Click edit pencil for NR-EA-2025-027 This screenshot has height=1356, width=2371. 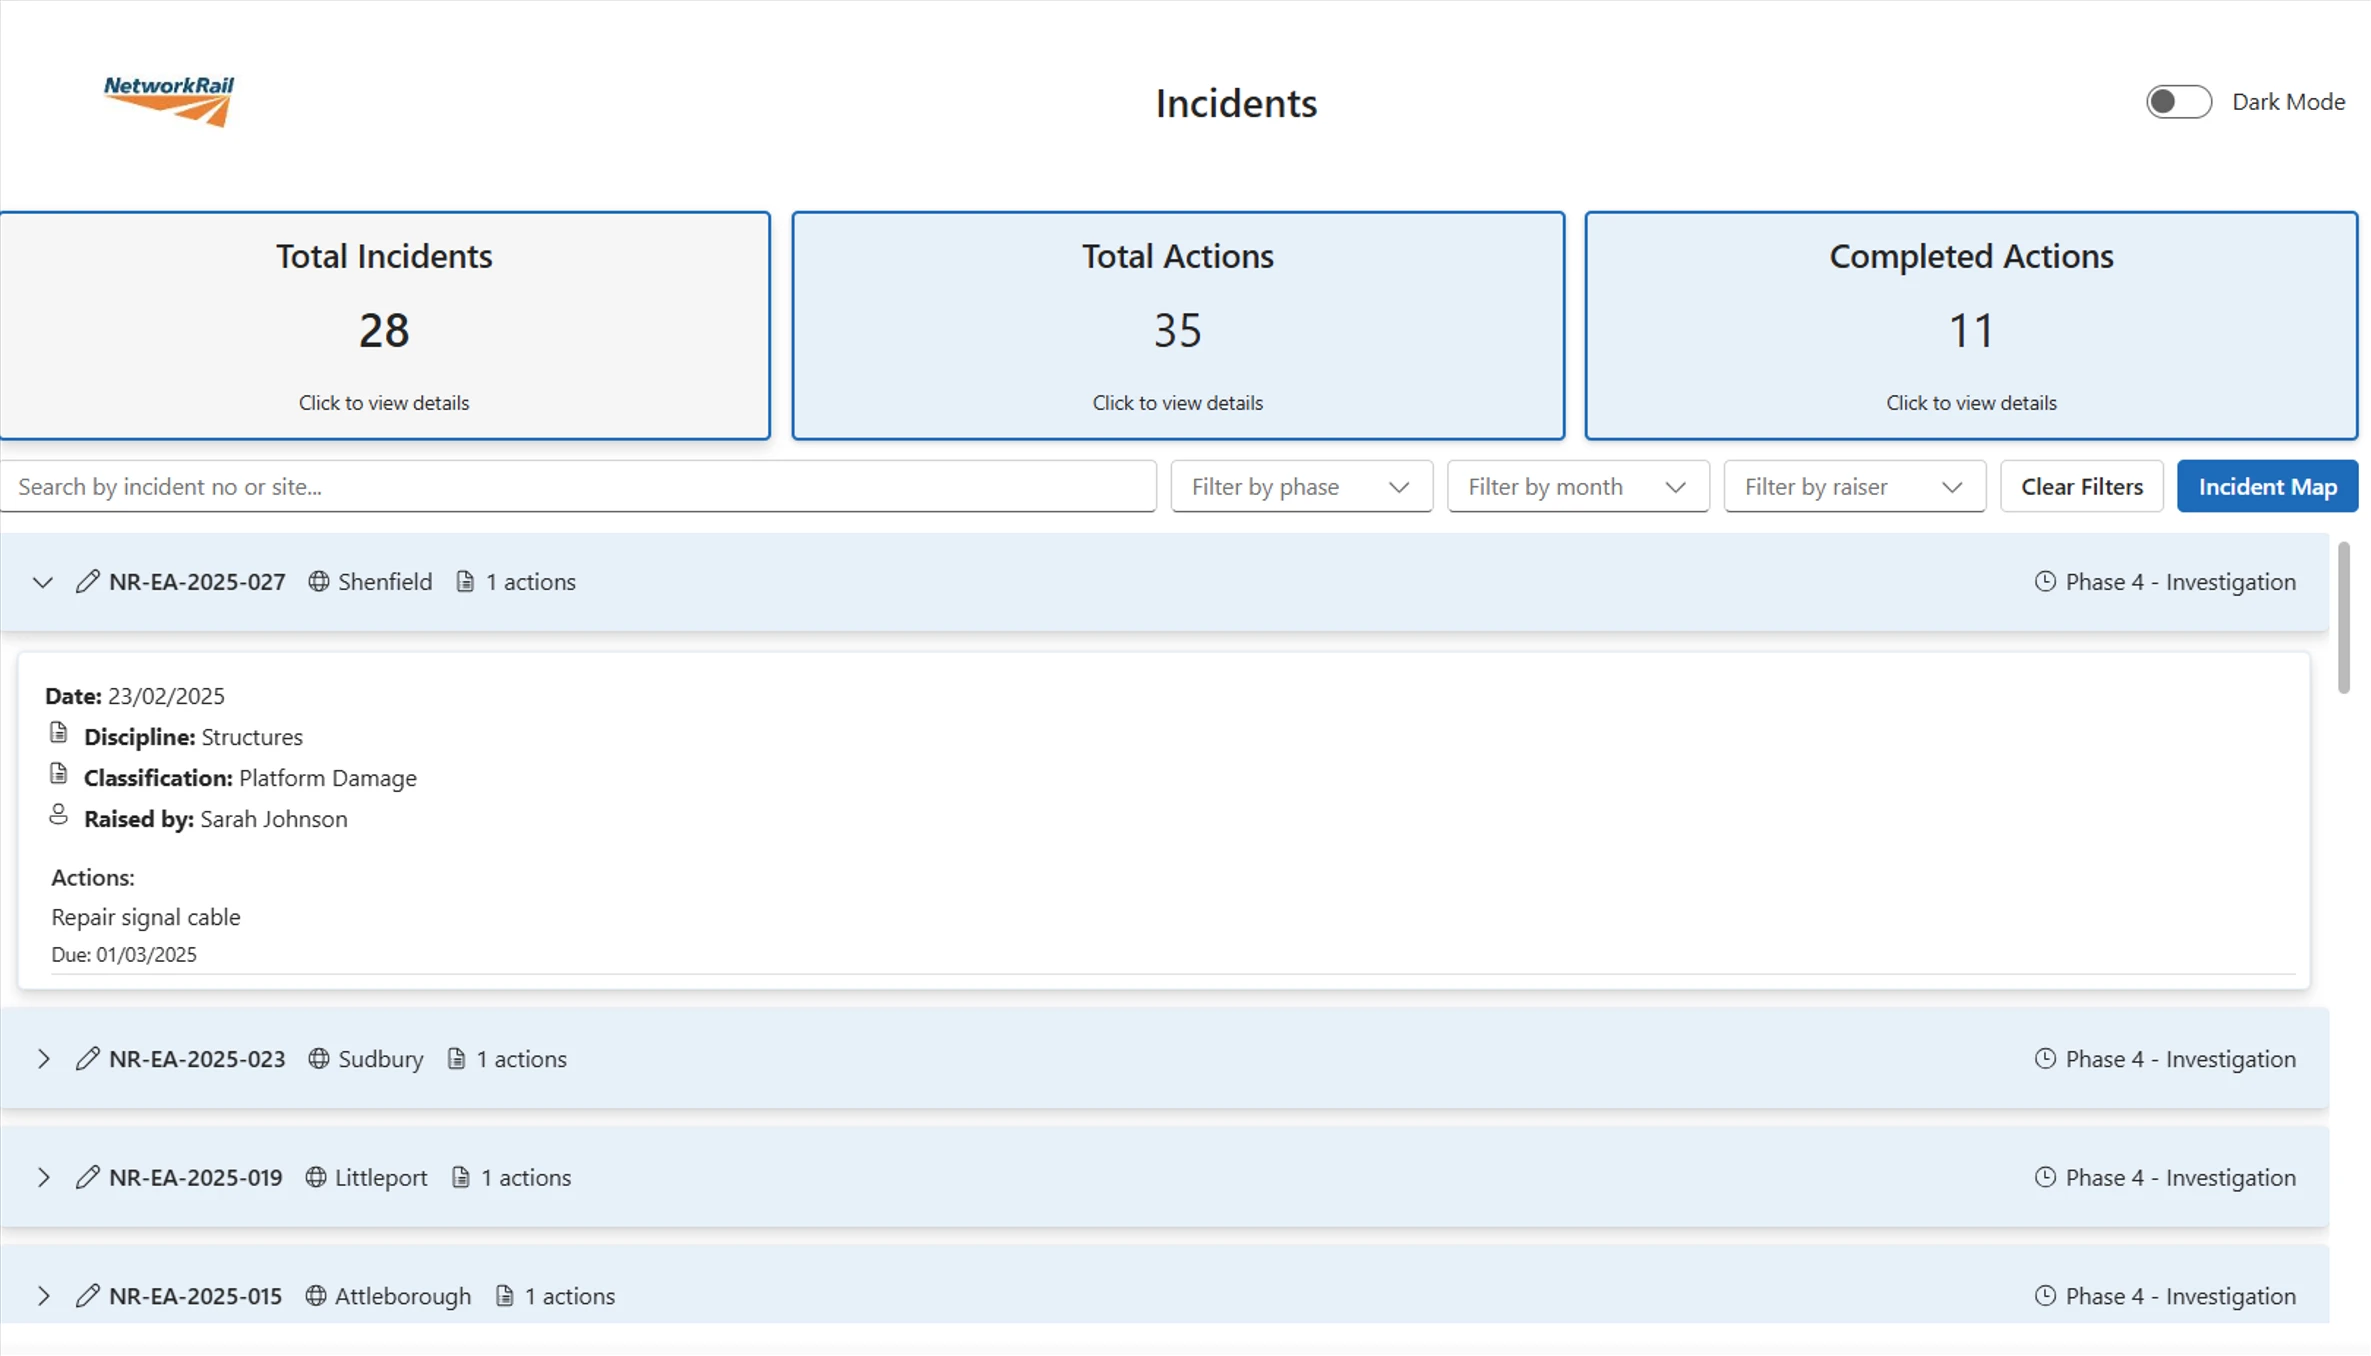click(87, 581)
